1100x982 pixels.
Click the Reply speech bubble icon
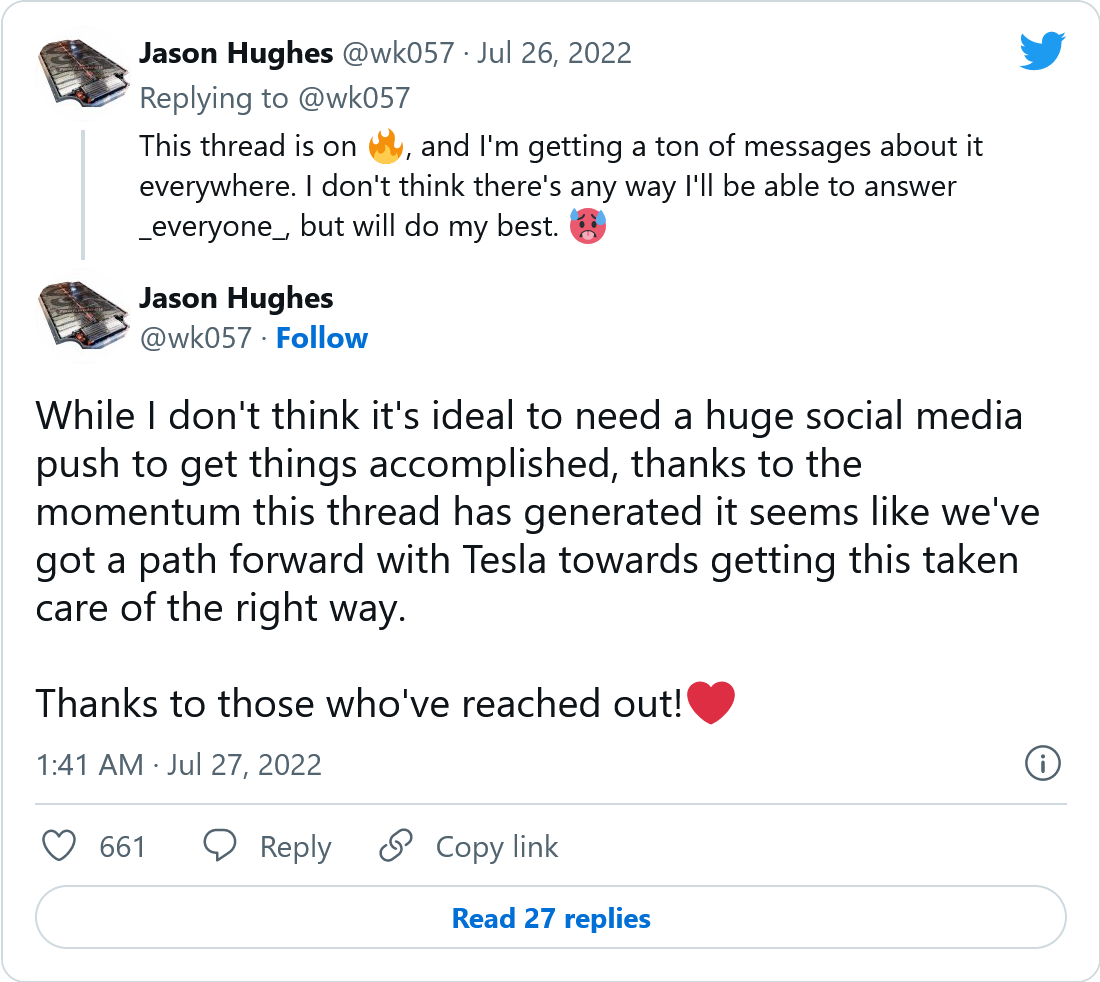click(220, 847)
